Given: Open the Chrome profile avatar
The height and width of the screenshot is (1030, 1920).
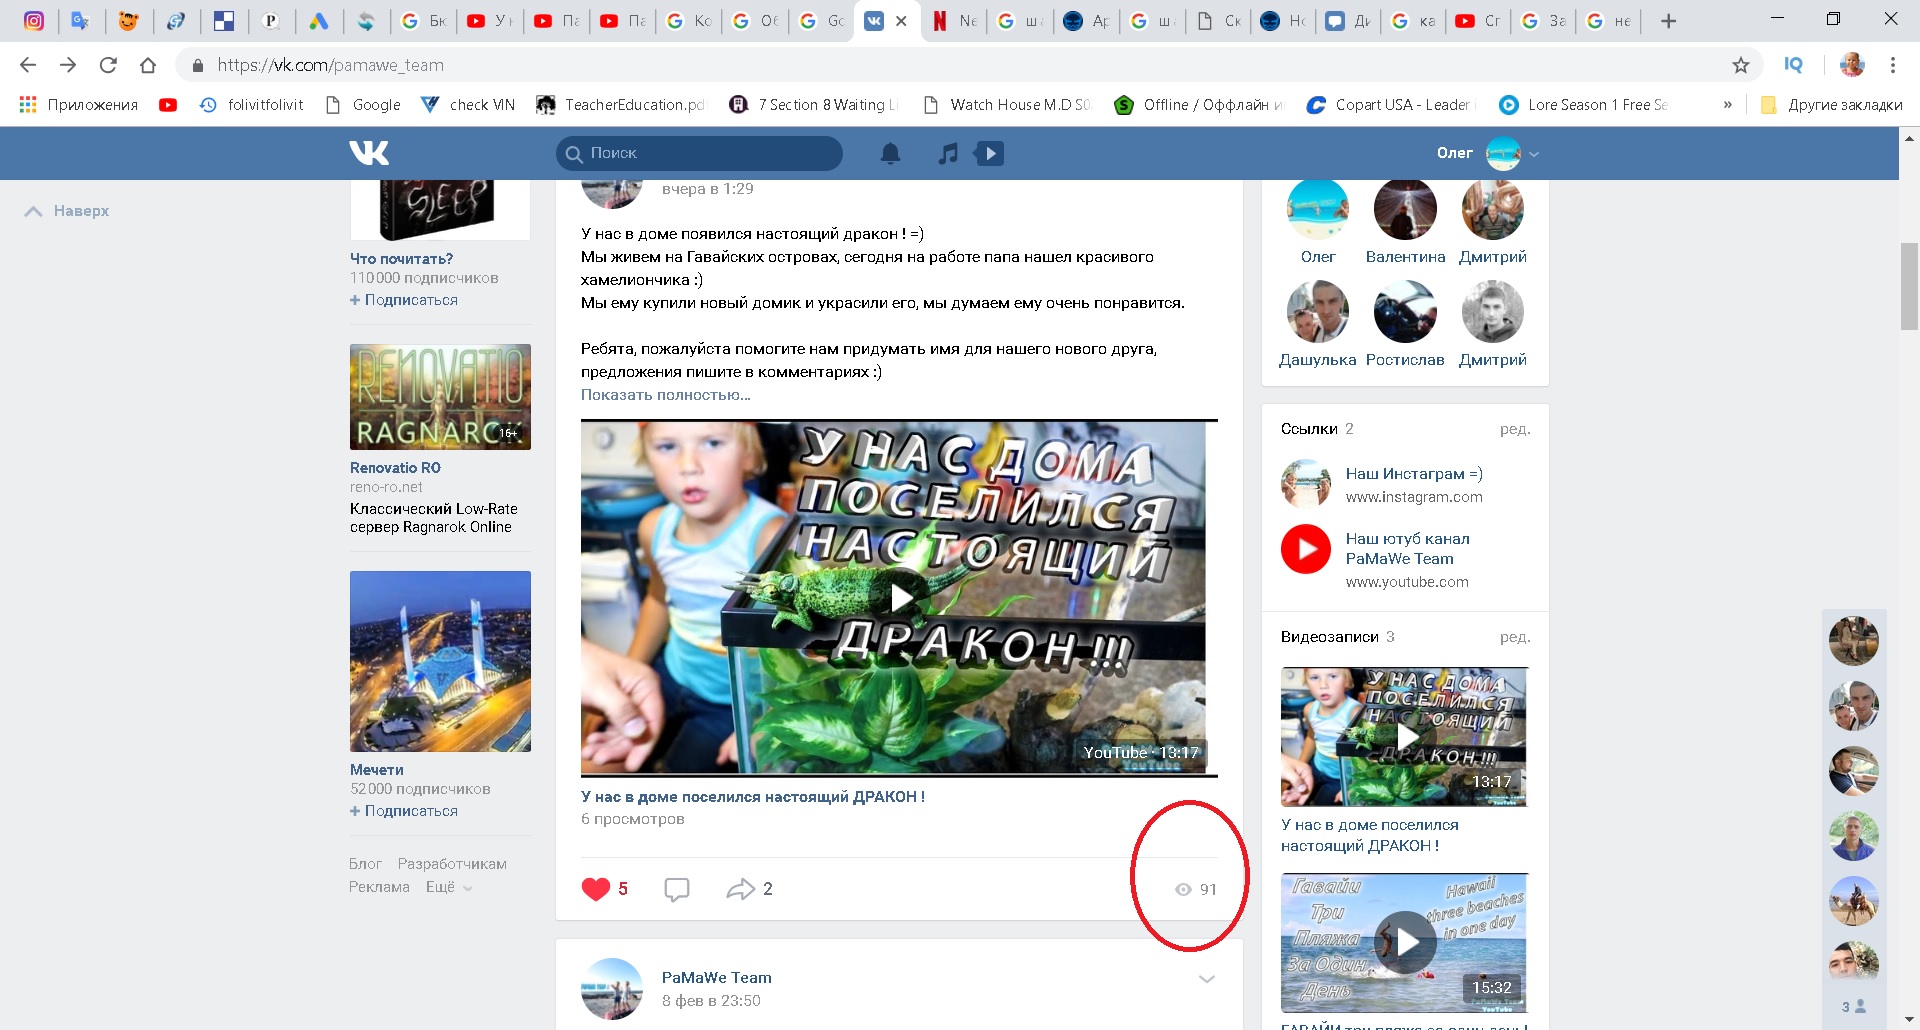Looking at the screenshot, I should [x=1852, y=65].
